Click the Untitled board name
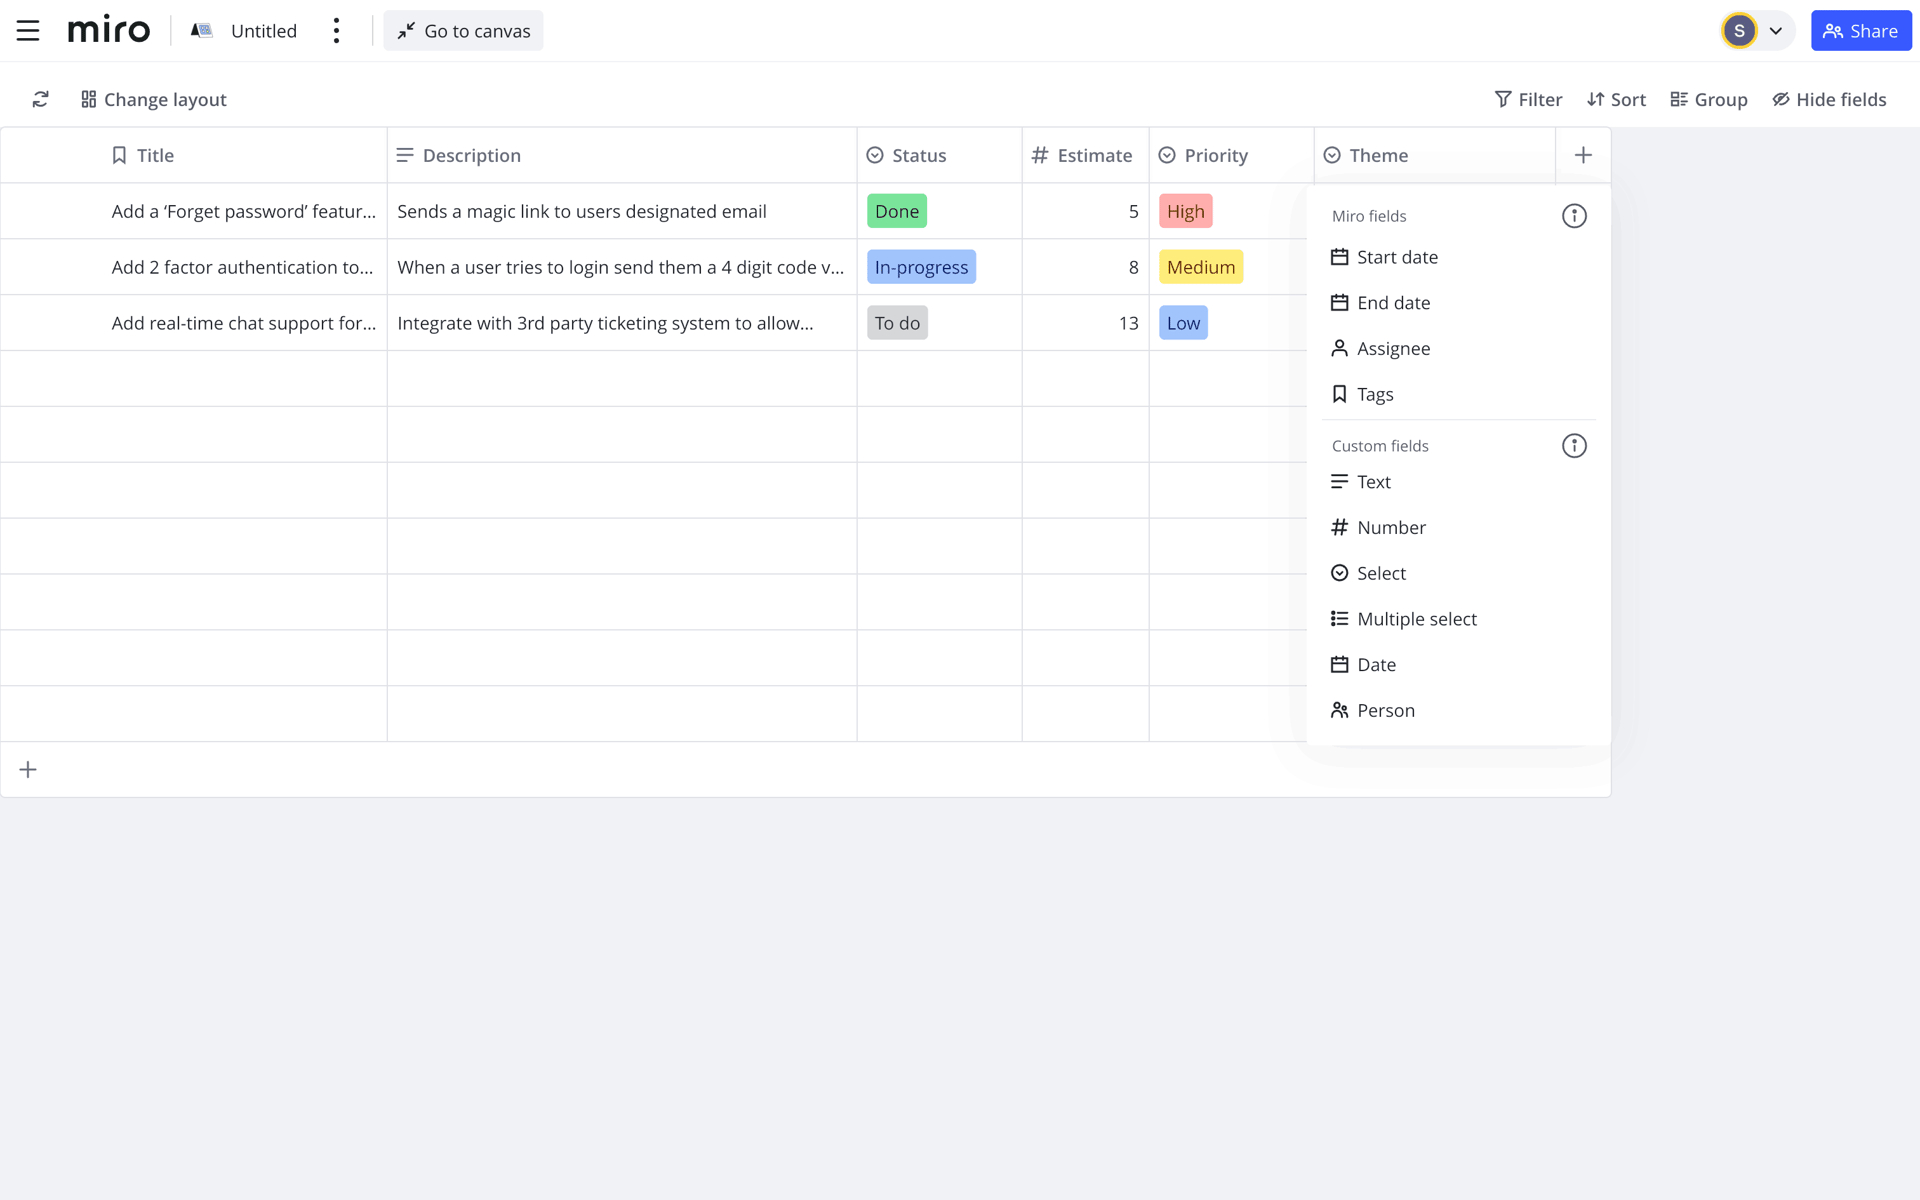The height and width of the screenshot is (1200, 1920). 264,31
